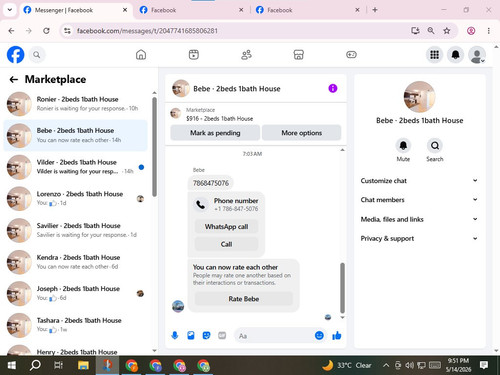The height and width of the screenshot is (375, 500).
Task: Open Facebook notifications bell
Action: click(x=456, y=55)
